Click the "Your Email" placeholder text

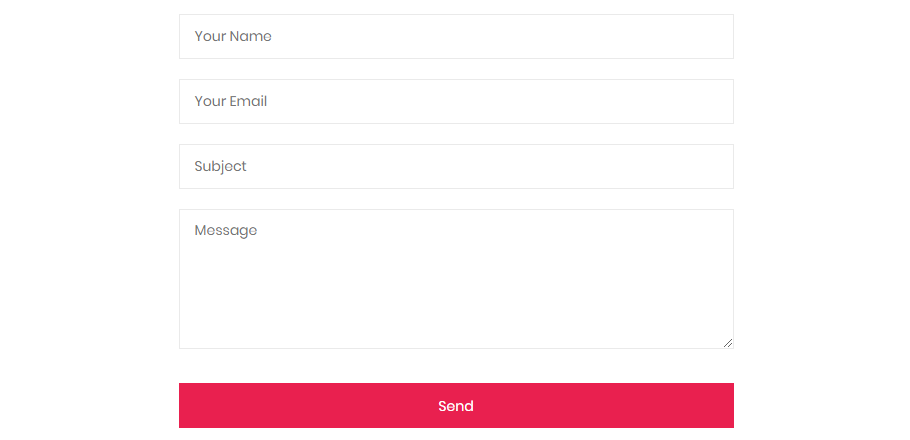pos(231,101)
